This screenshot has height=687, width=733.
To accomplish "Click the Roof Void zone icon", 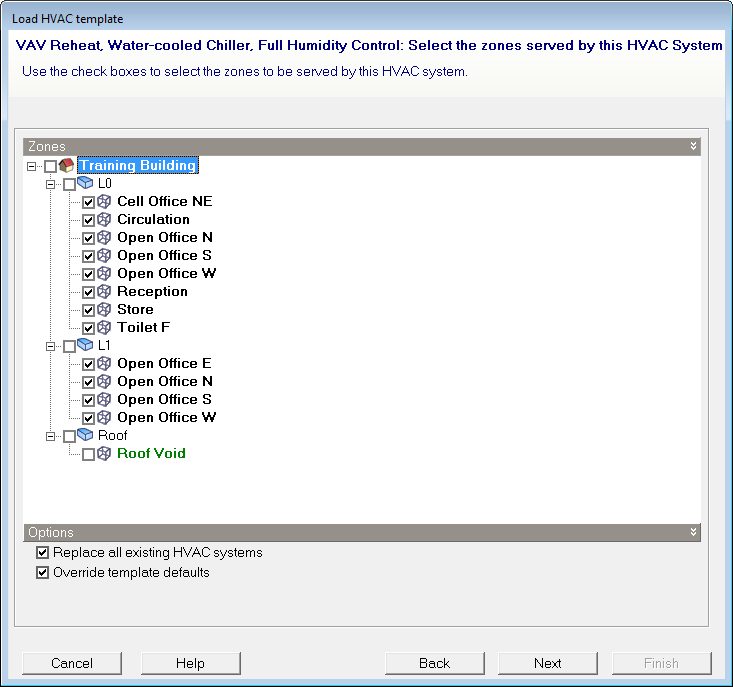I will (x=104, y=454).
